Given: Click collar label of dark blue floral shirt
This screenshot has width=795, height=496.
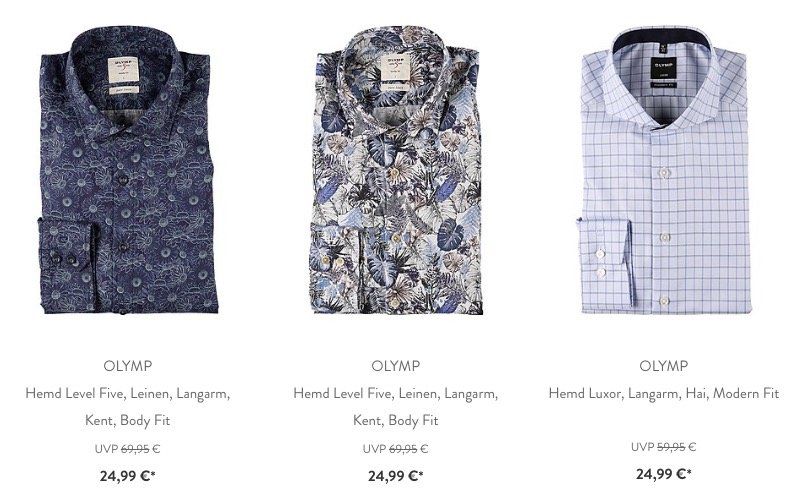Looking at the screenshot, I should point(123,70).
